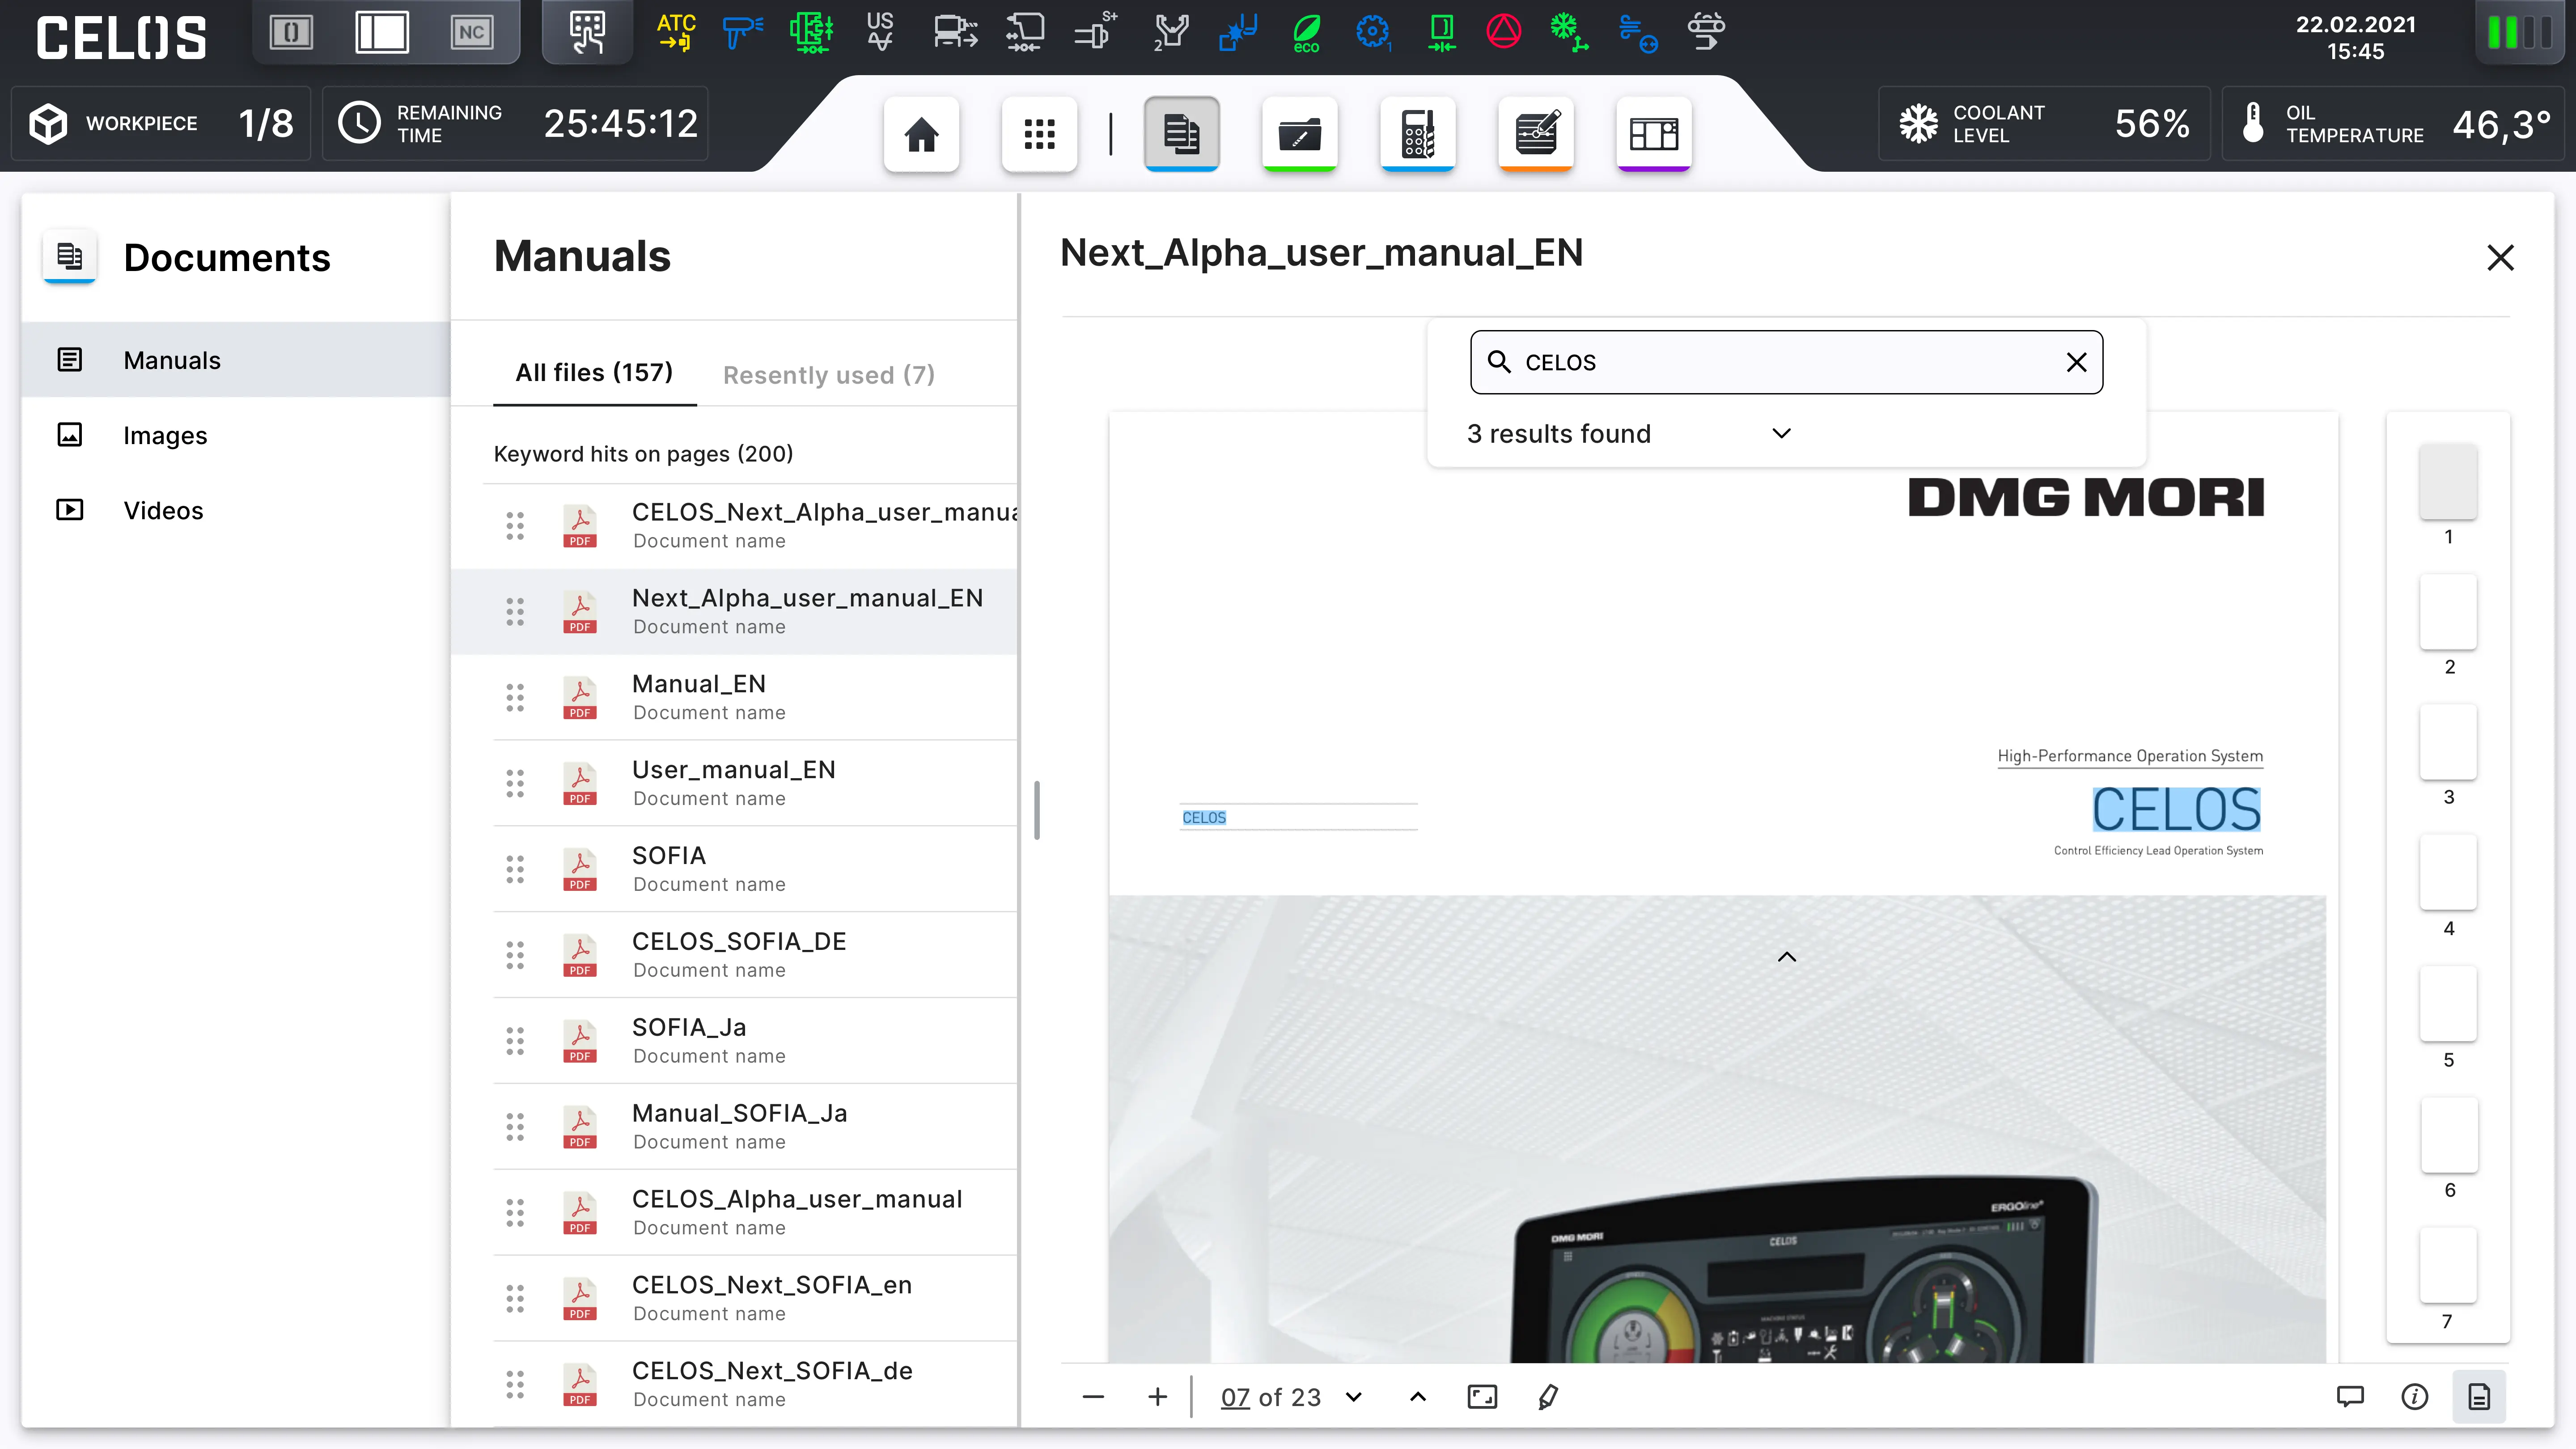Click the PDF icon of Manual_SOFIA_Ja
2576x1449 pixels.
580,1127
